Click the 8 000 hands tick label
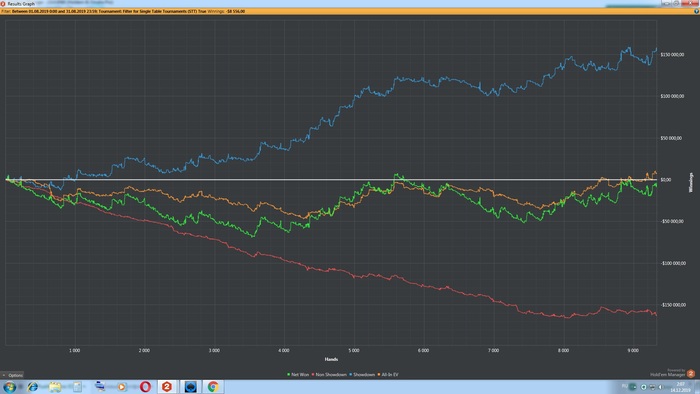 coord(563,351)
